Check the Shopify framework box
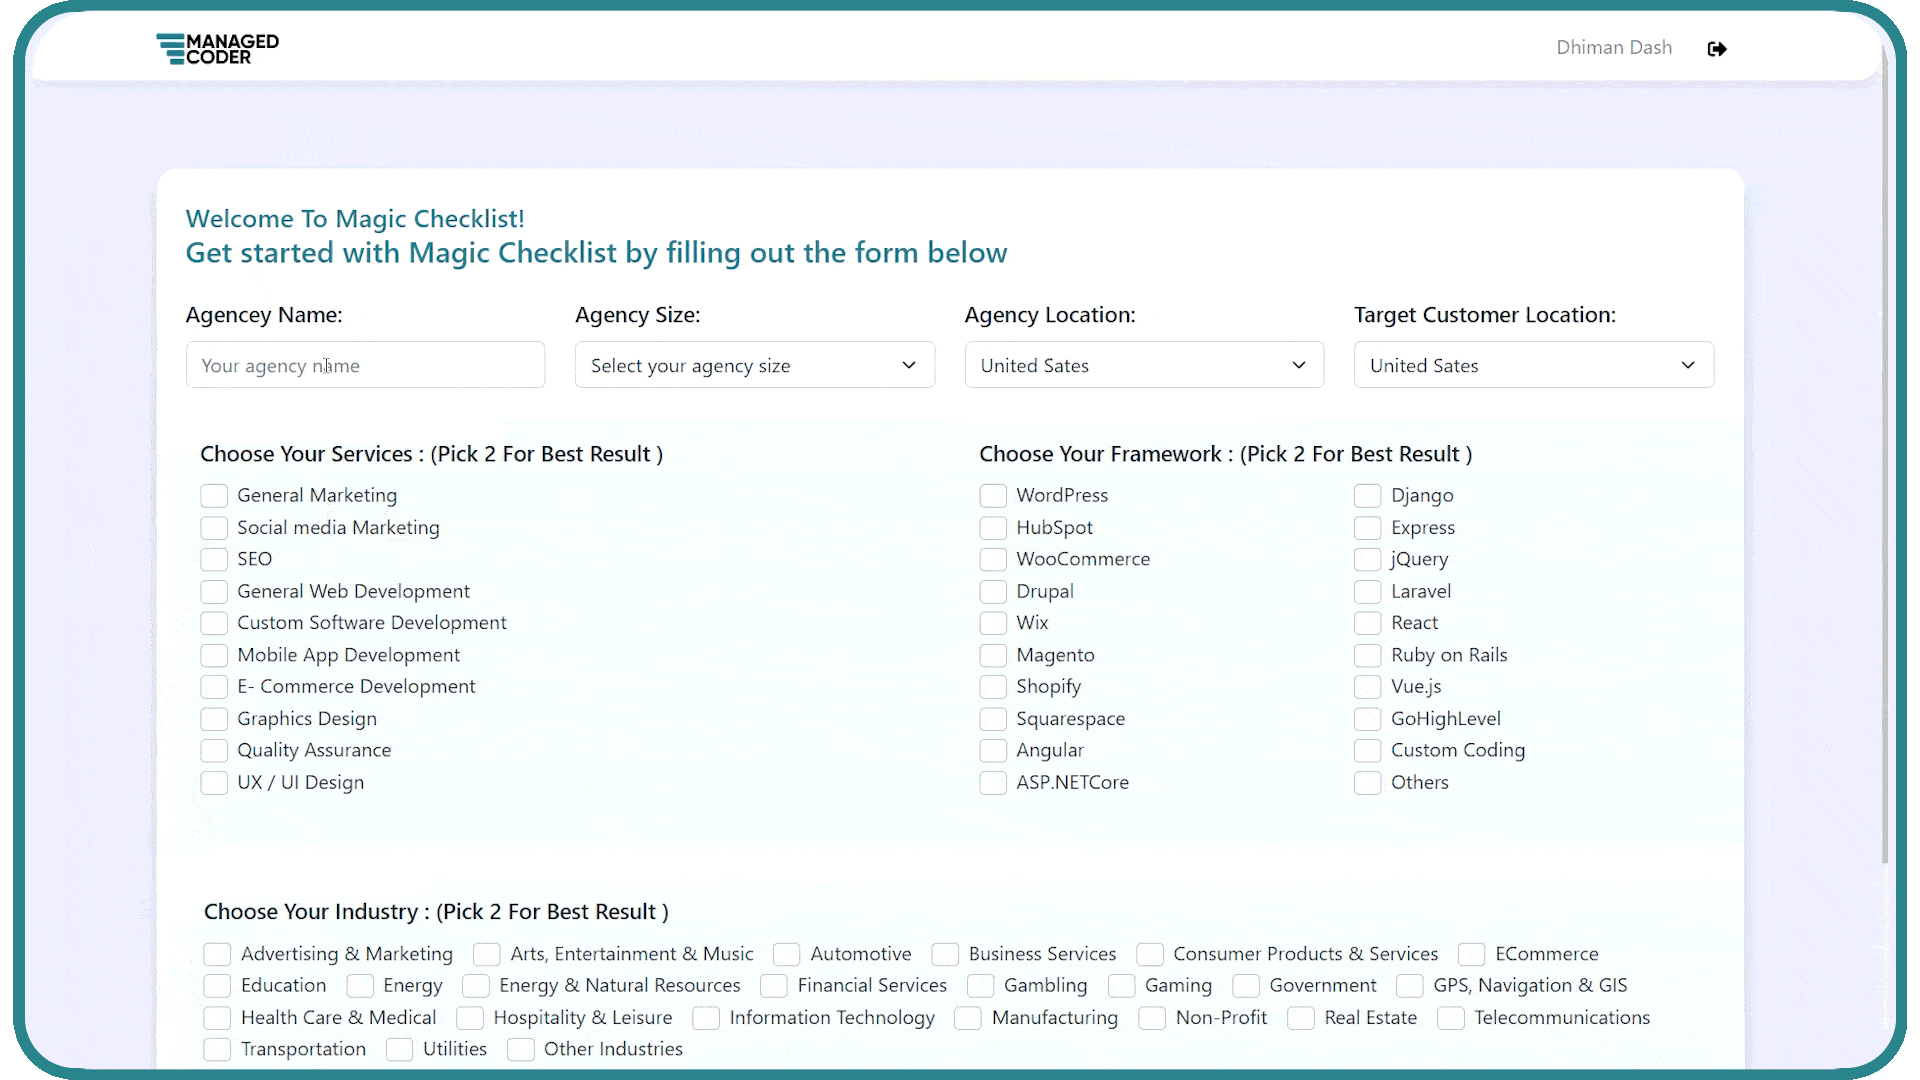This screenshot has height=1080, width=1920. coord(993,687)
